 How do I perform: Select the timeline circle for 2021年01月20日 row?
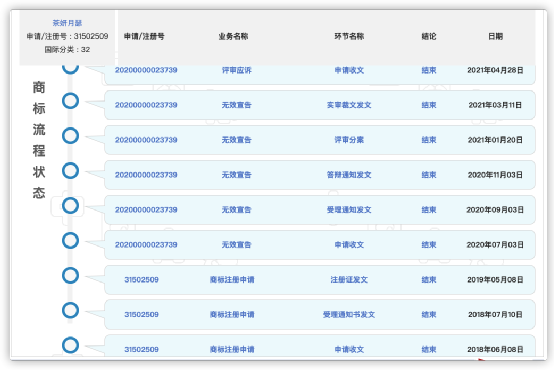[70, 136]
